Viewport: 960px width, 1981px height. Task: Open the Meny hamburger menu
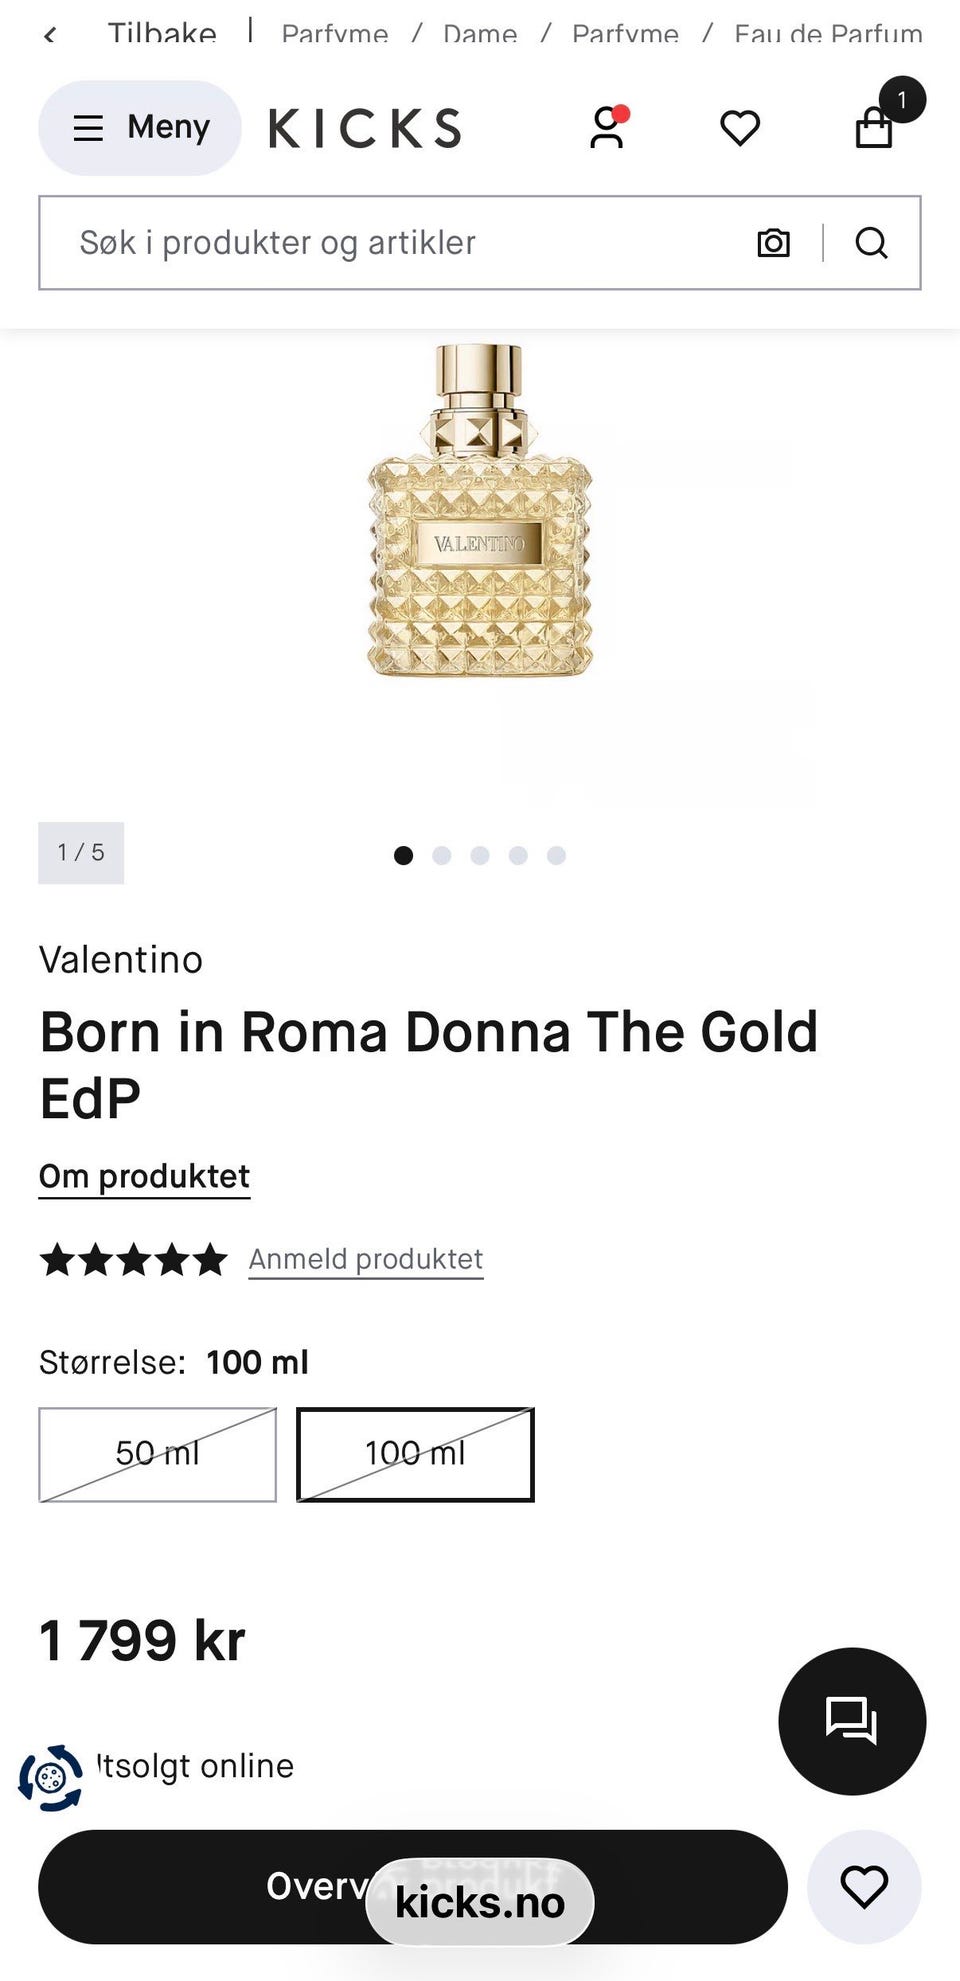140,128
